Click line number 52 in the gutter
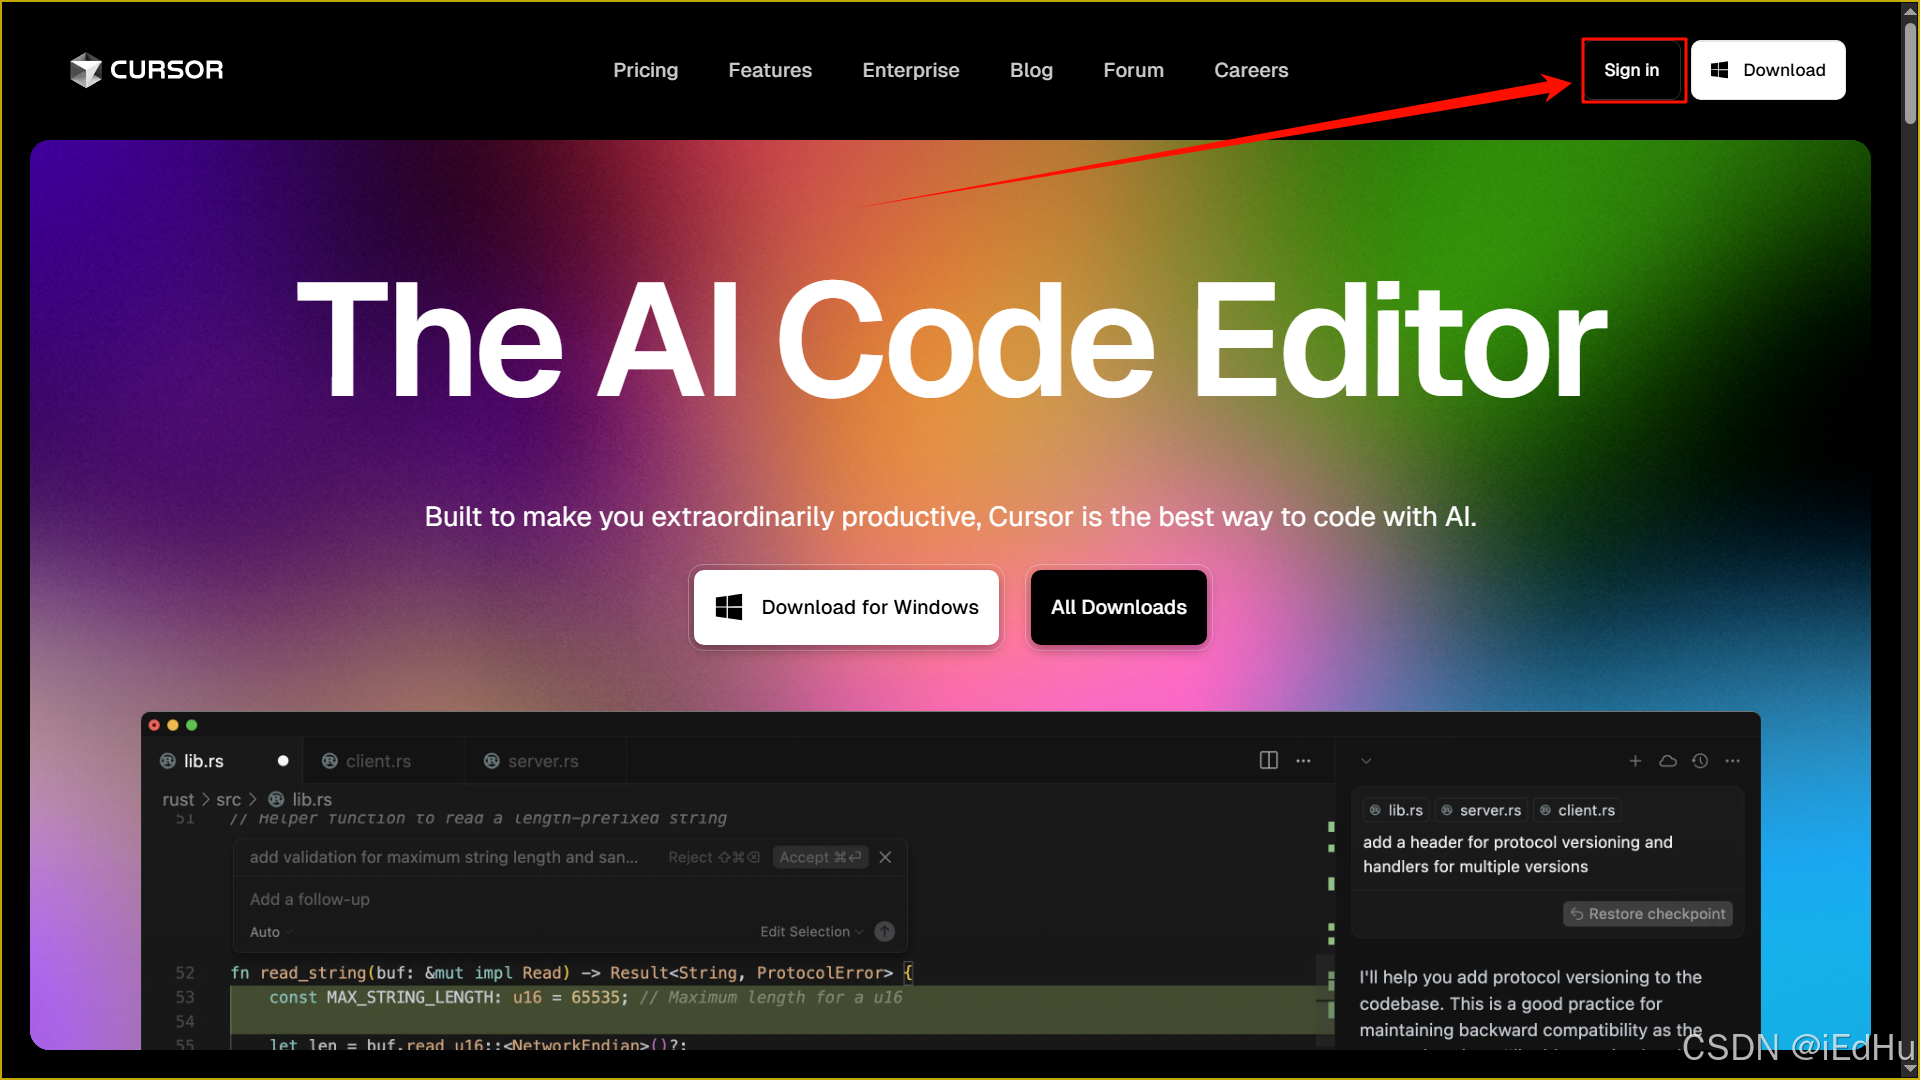This screenshot has height=1080, width=1920. click(x=185, y=973)
